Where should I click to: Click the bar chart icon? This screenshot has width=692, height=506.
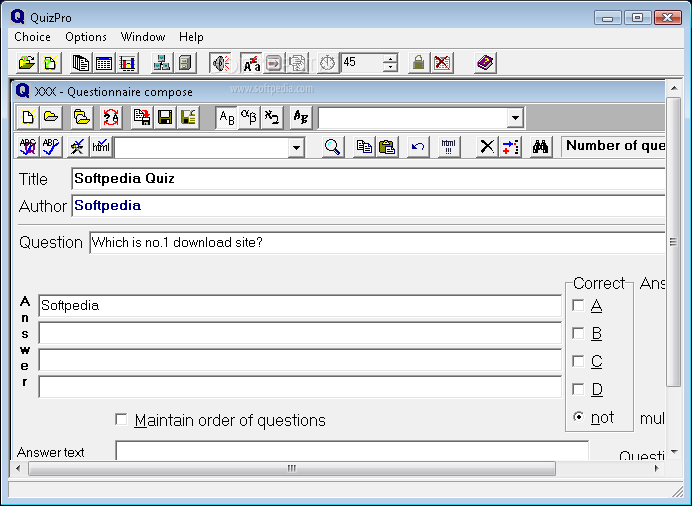127,63
